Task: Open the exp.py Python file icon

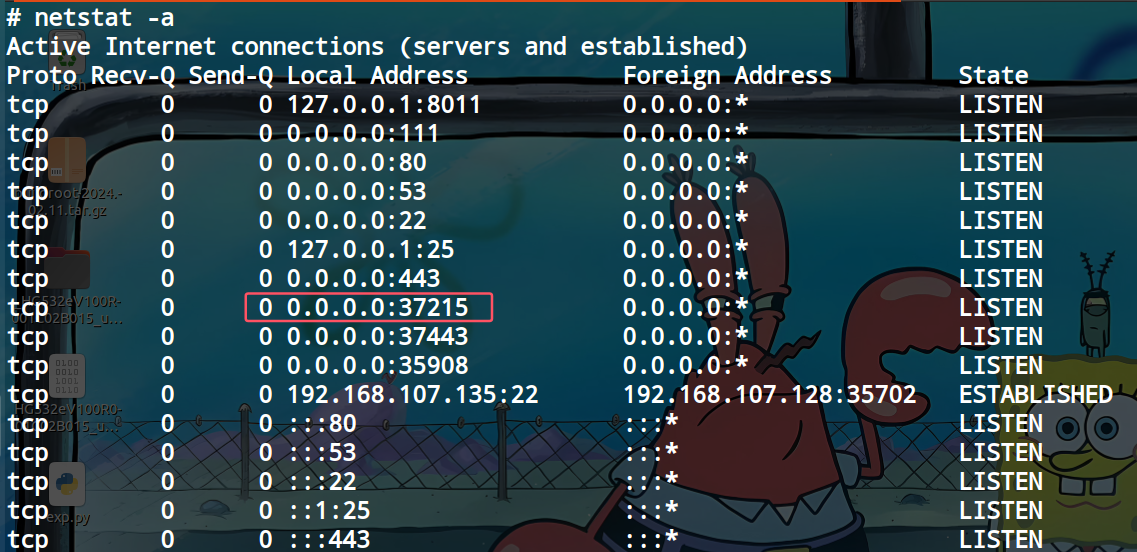Action: coord(67,484)
